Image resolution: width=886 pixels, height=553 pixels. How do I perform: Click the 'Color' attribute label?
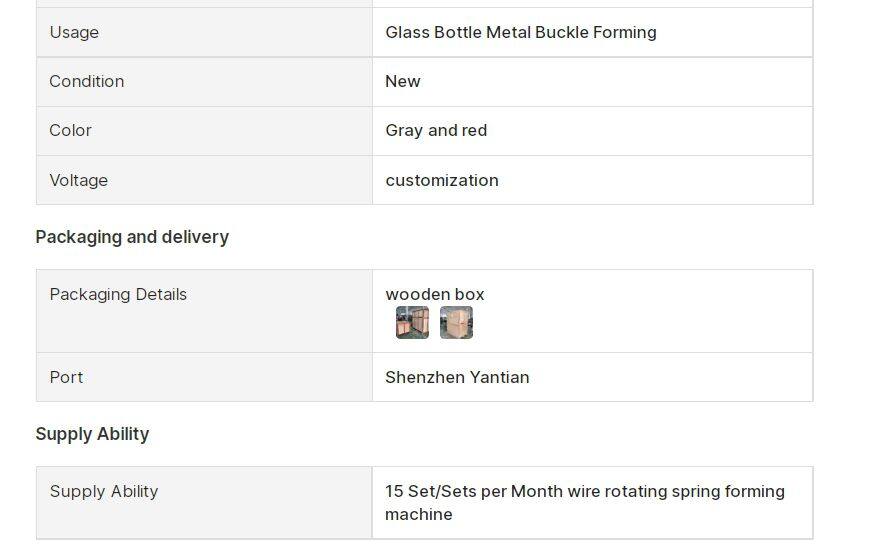tap(70, 130)
